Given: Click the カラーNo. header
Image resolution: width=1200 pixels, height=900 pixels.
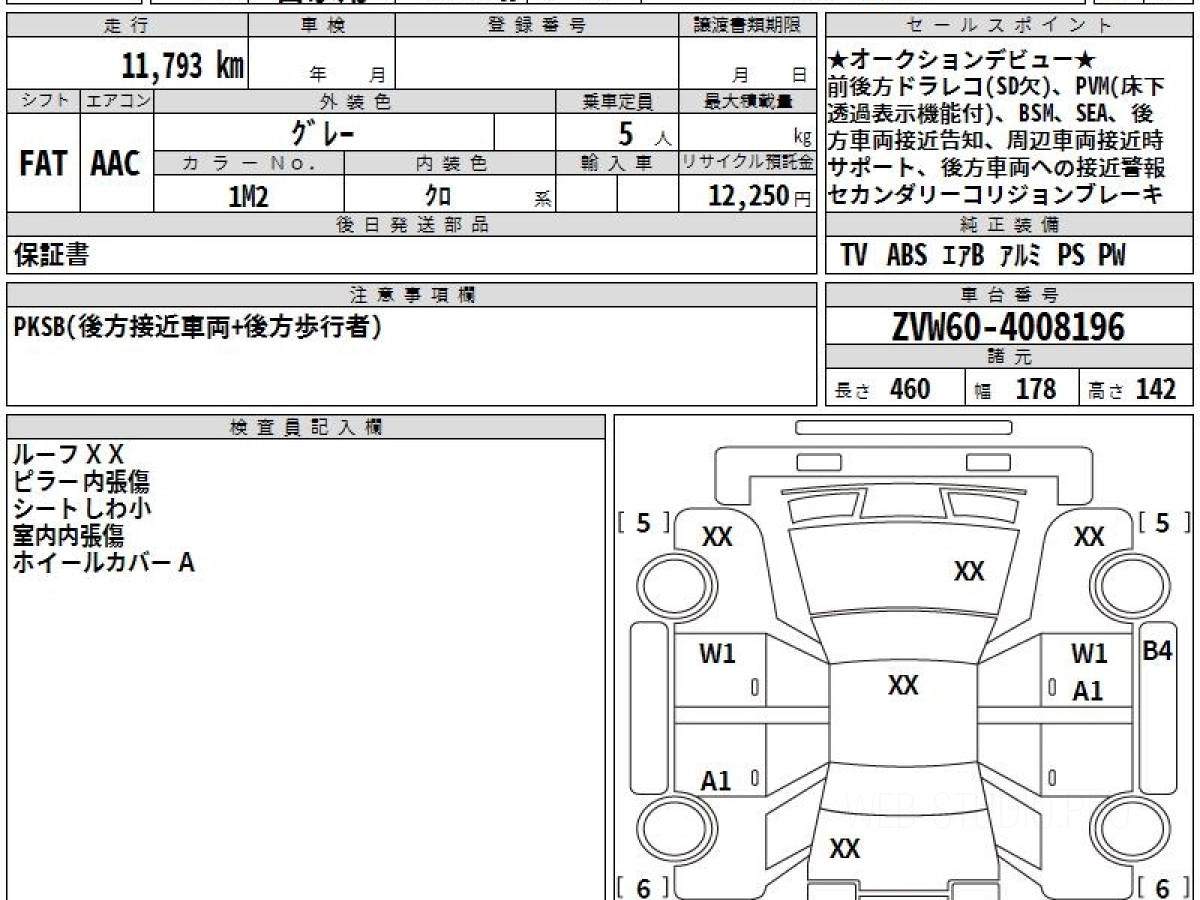Looking at the screenshot, I should (250, 163).
